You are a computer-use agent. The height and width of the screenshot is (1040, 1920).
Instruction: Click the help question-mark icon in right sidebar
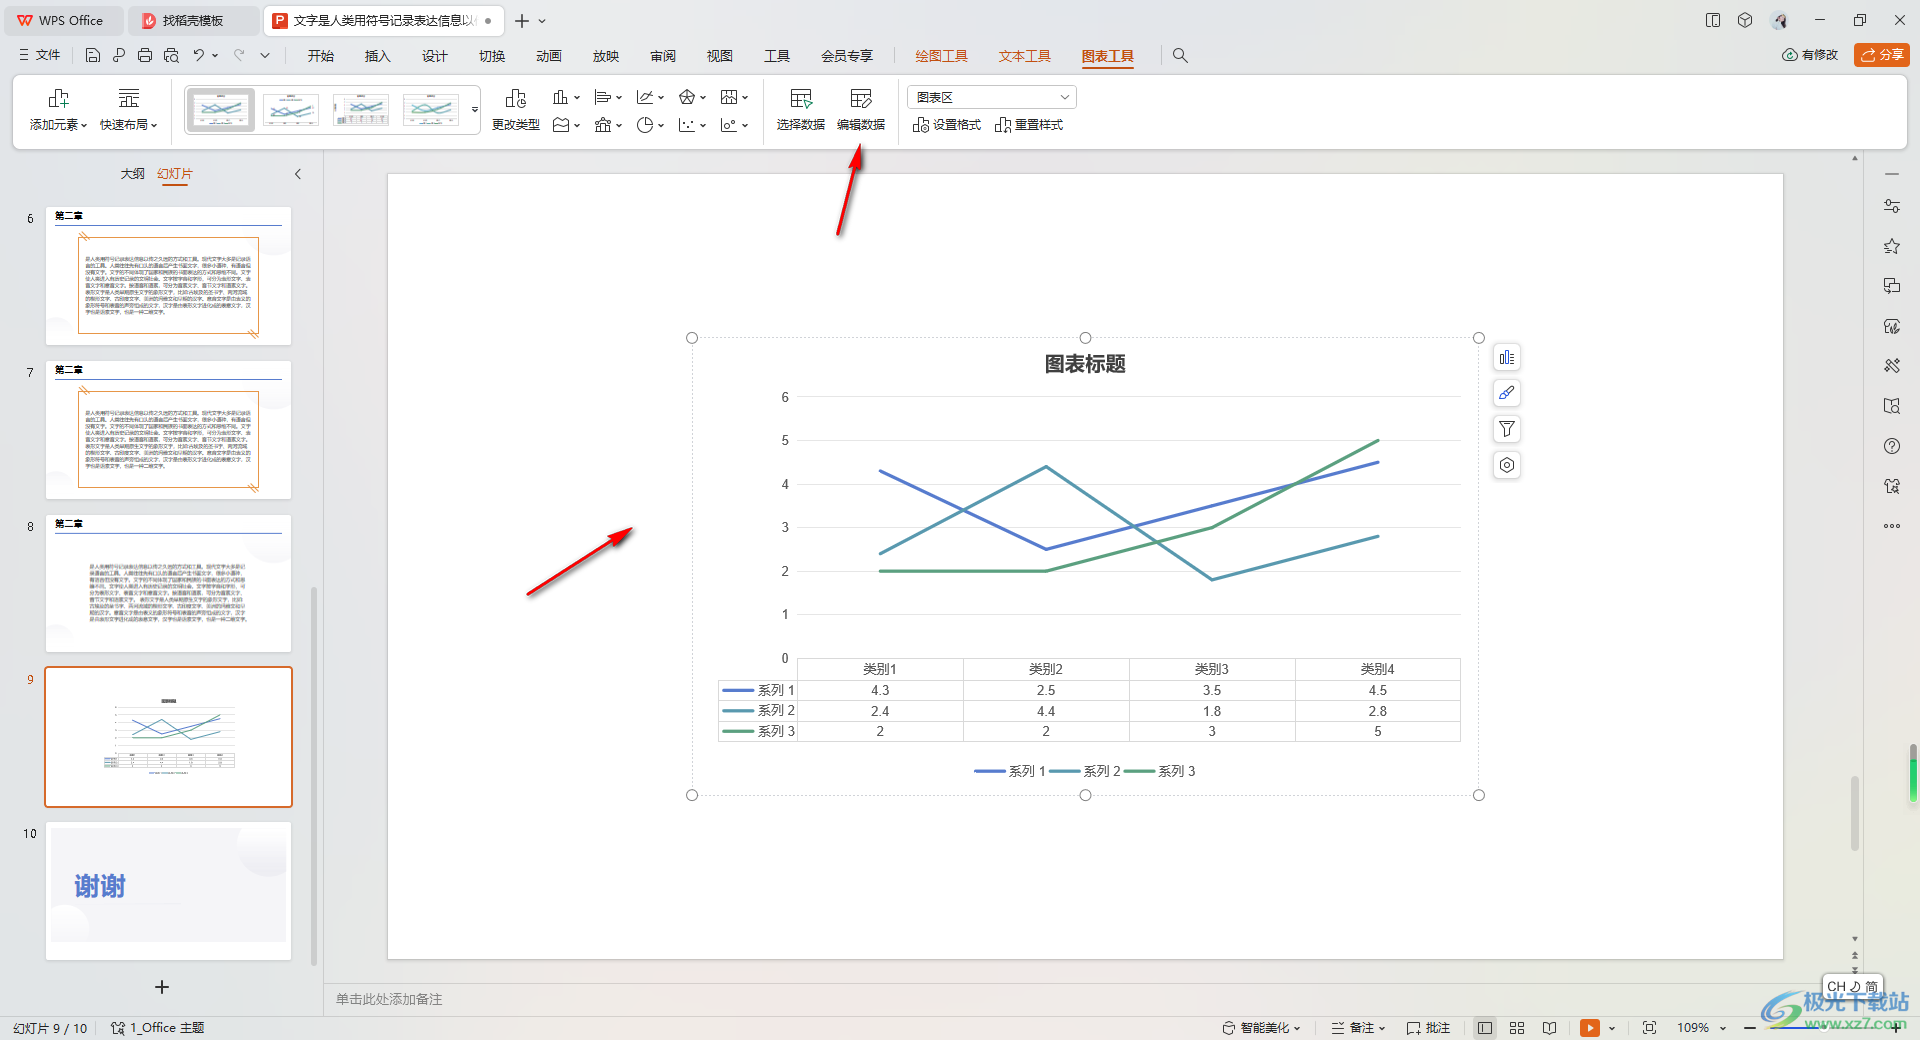coord(1892,446)
